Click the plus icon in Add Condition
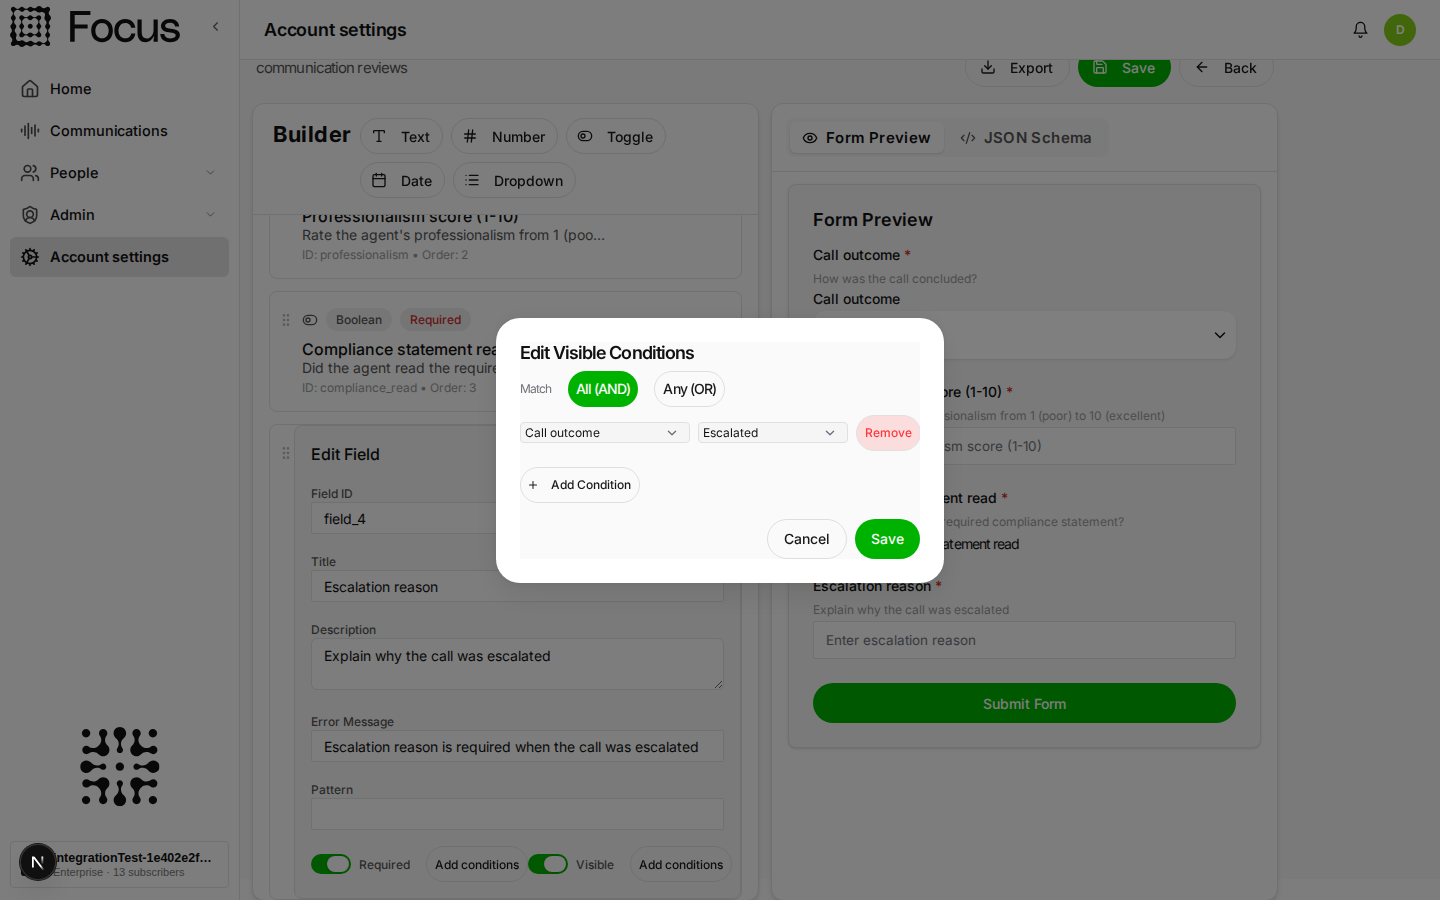Viewport: 1440px width, 900px height. [533, 485]
